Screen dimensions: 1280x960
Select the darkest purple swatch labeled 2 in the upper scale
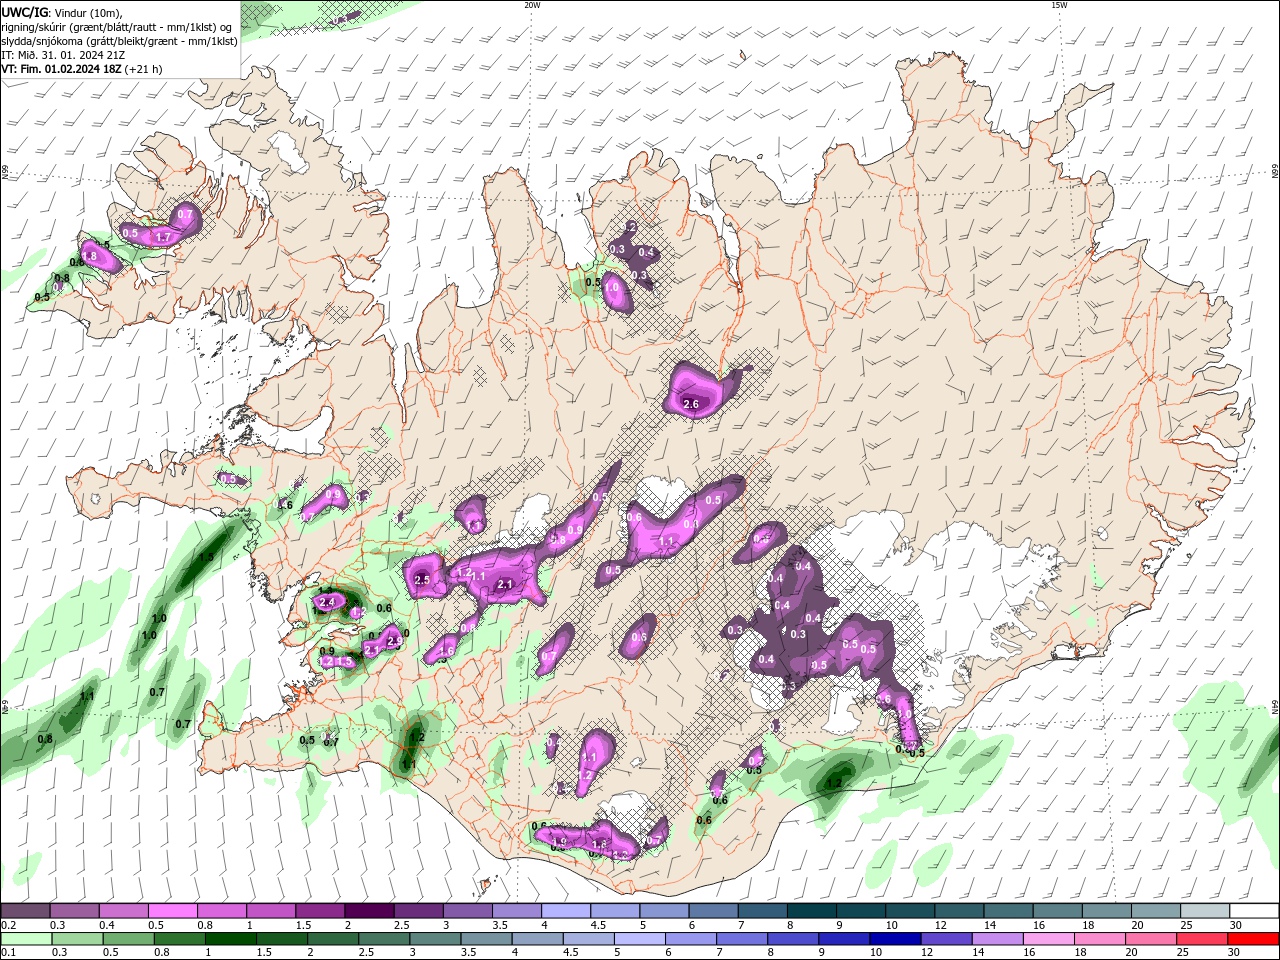[x=369, y=911]
